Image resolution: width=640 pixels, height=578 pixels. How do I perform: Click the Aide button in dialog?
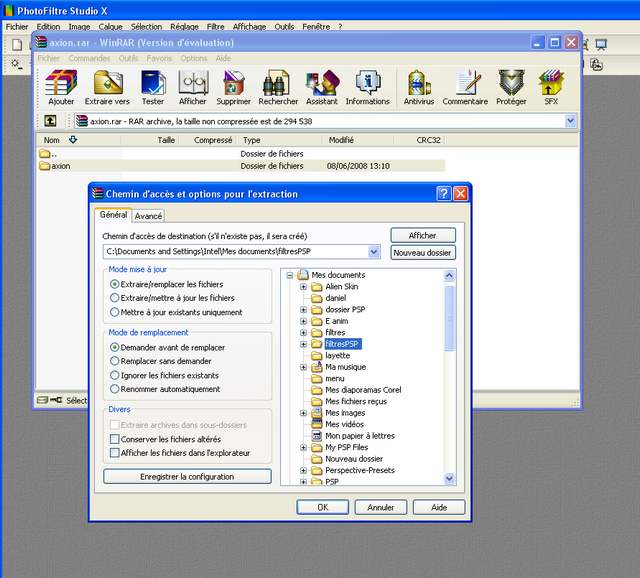439,507
